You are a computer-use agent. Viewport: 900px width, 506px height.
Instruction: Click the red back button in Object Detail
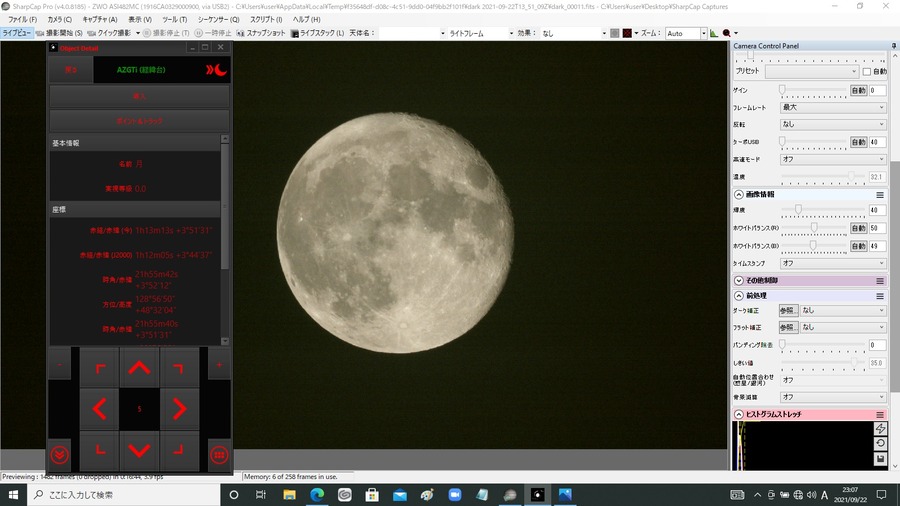71,70
